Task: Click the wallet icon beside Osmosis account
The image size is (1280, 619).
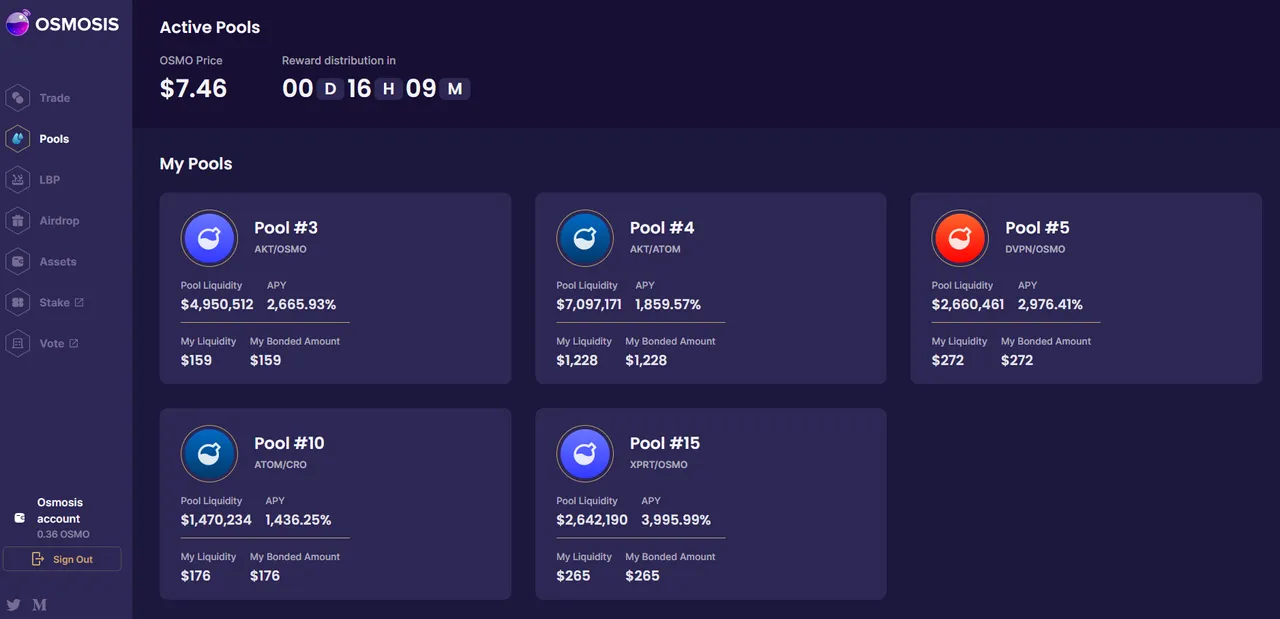Action: pyautogui.click(x=19, y=518)
